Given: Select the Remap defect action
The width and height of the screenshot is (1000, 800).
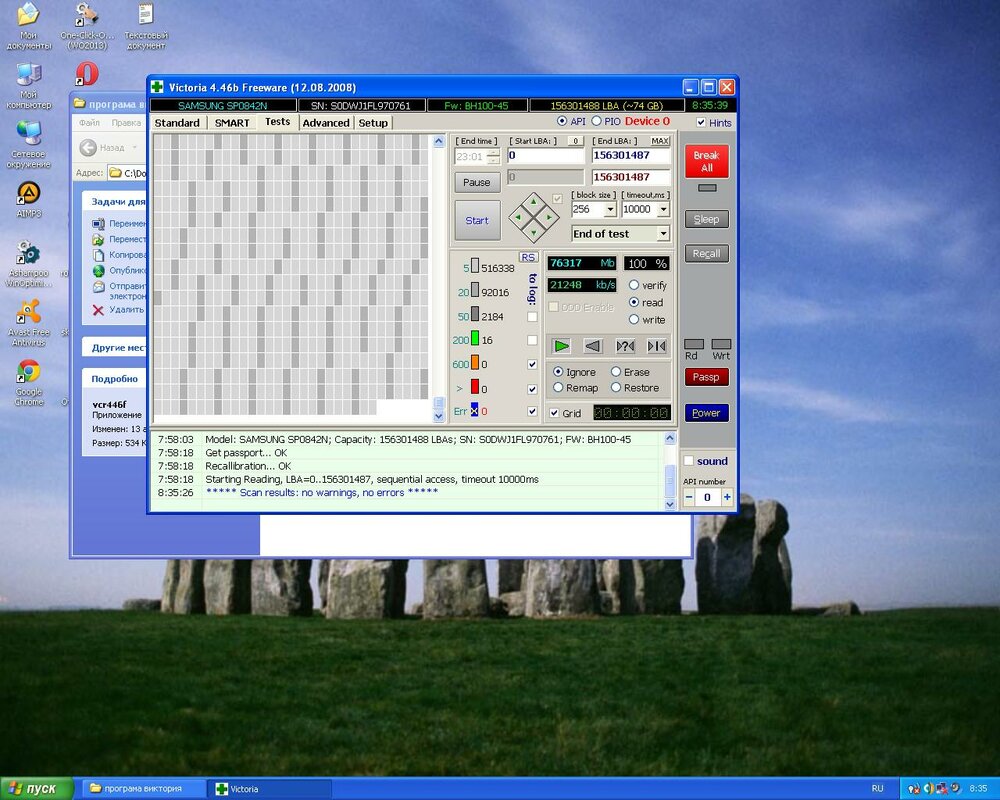Looking at the screenshot, I should (x=560, y=388).
